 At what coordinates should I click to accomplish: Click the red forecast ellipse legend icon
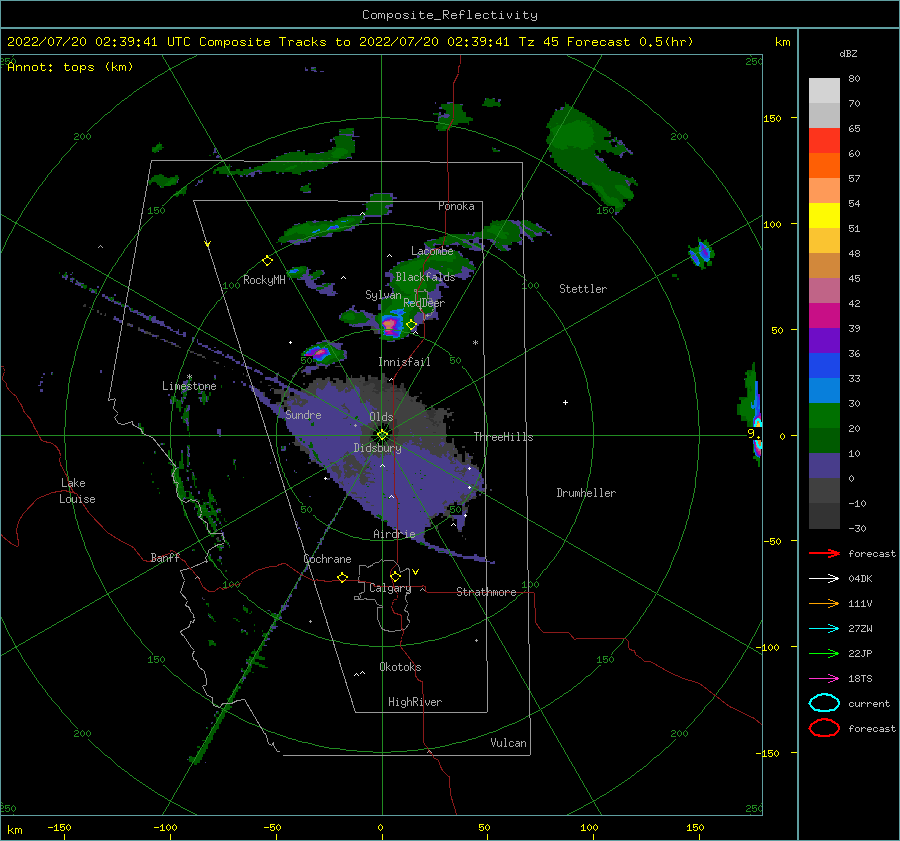point(824,728)
